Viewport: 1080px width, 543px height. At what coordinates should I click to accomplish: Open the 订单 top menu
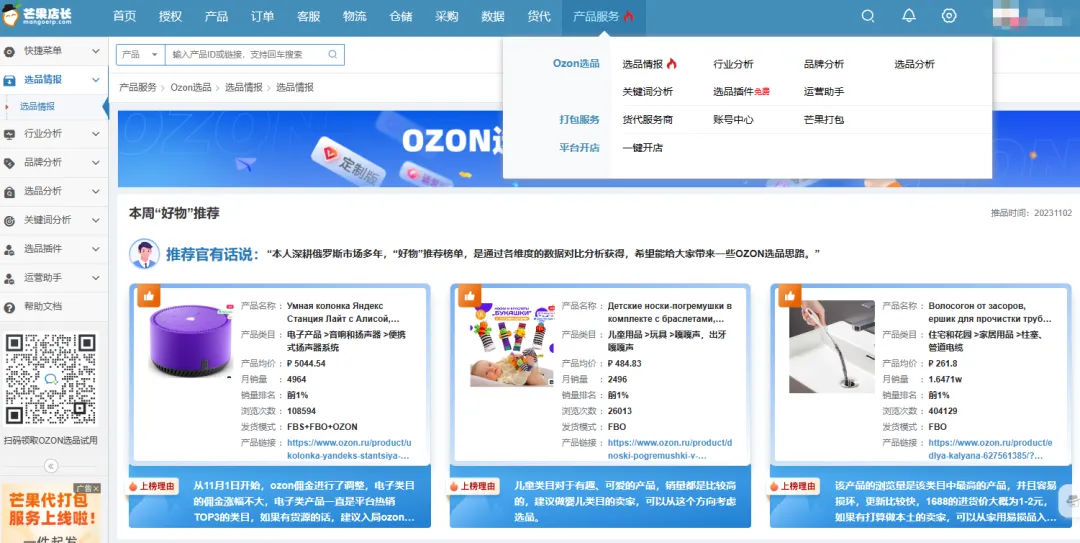[x=262, y=17]
